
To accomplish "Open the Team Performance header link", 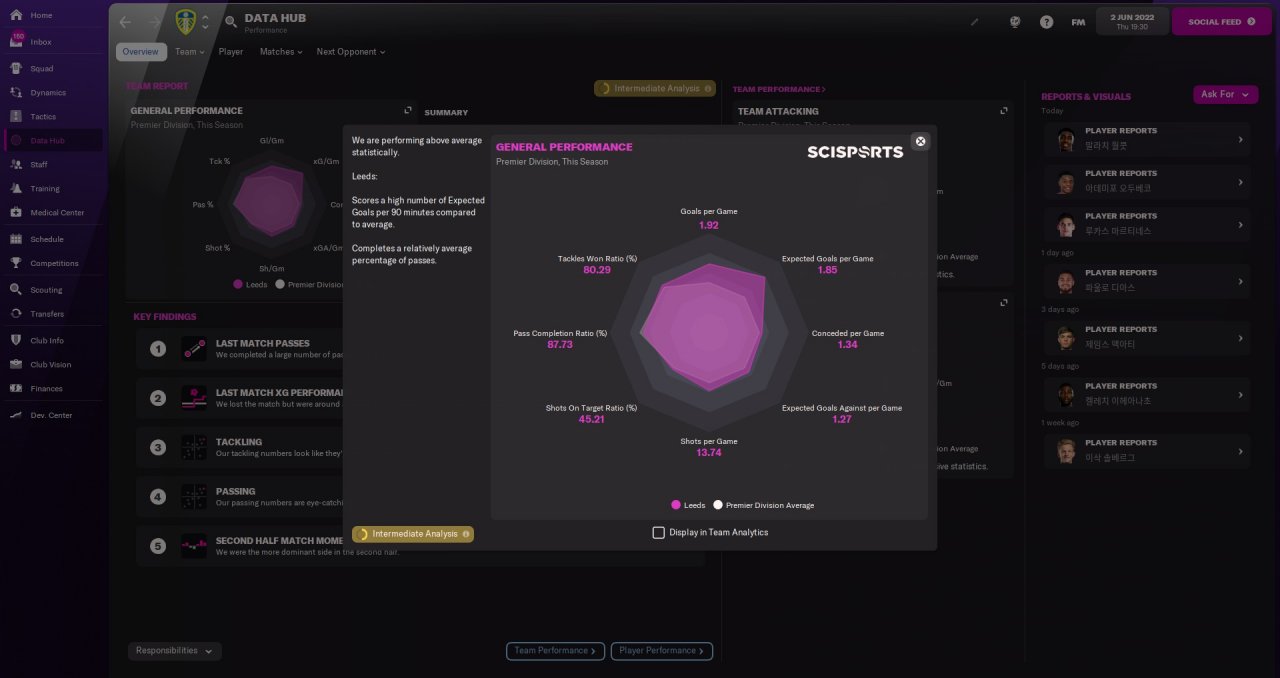I will pos(779,89).
